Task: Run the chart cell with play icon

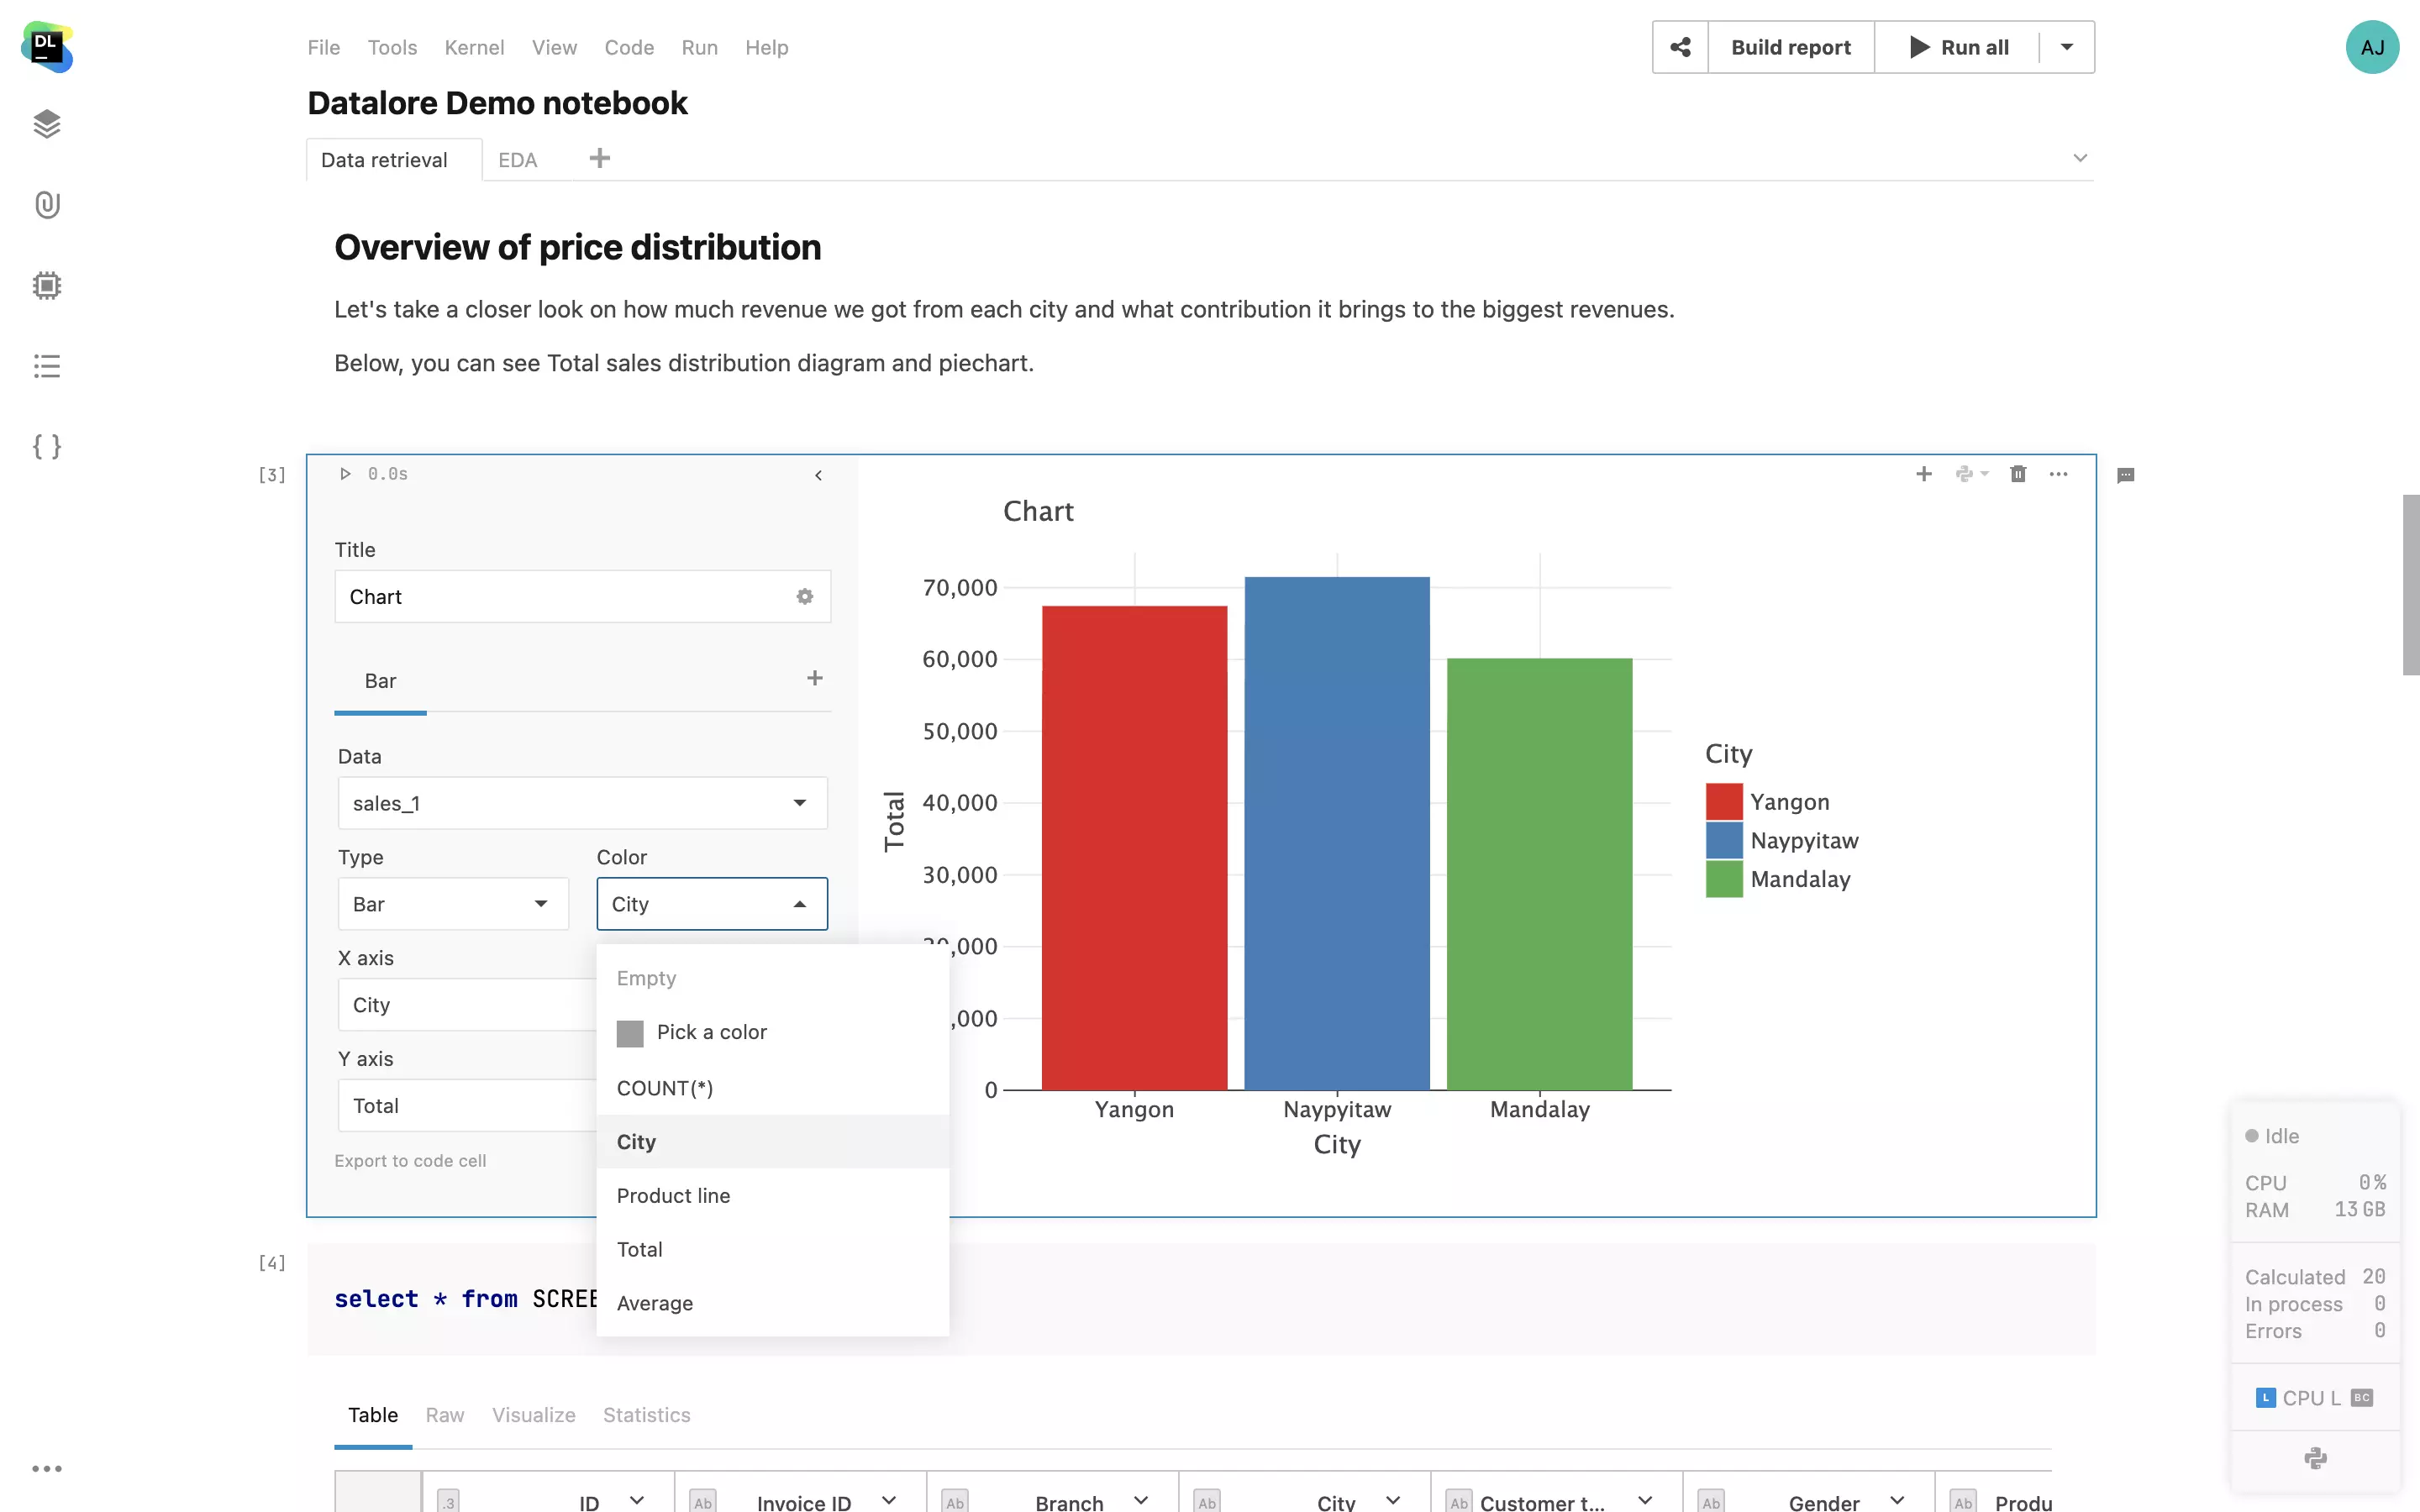Action: point(345,474)
